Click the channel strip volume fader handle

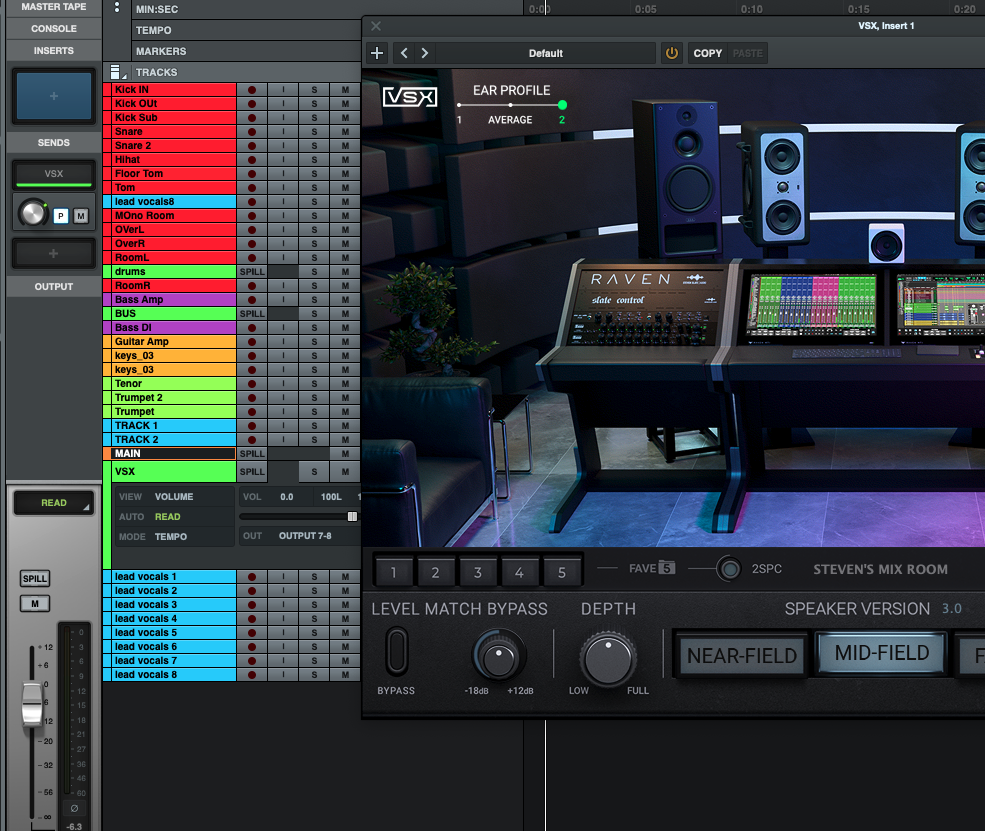(x=32, y=705)
